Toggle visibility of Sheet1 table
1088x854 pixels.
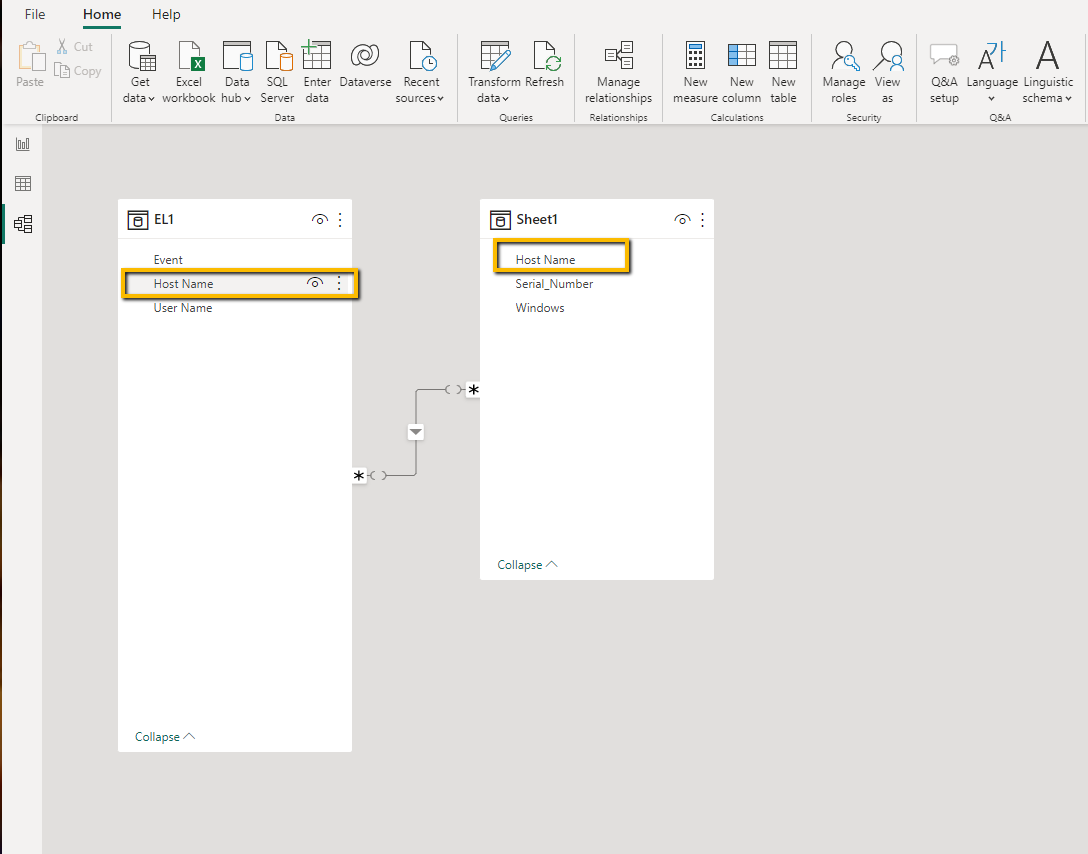tap(682, 220)
